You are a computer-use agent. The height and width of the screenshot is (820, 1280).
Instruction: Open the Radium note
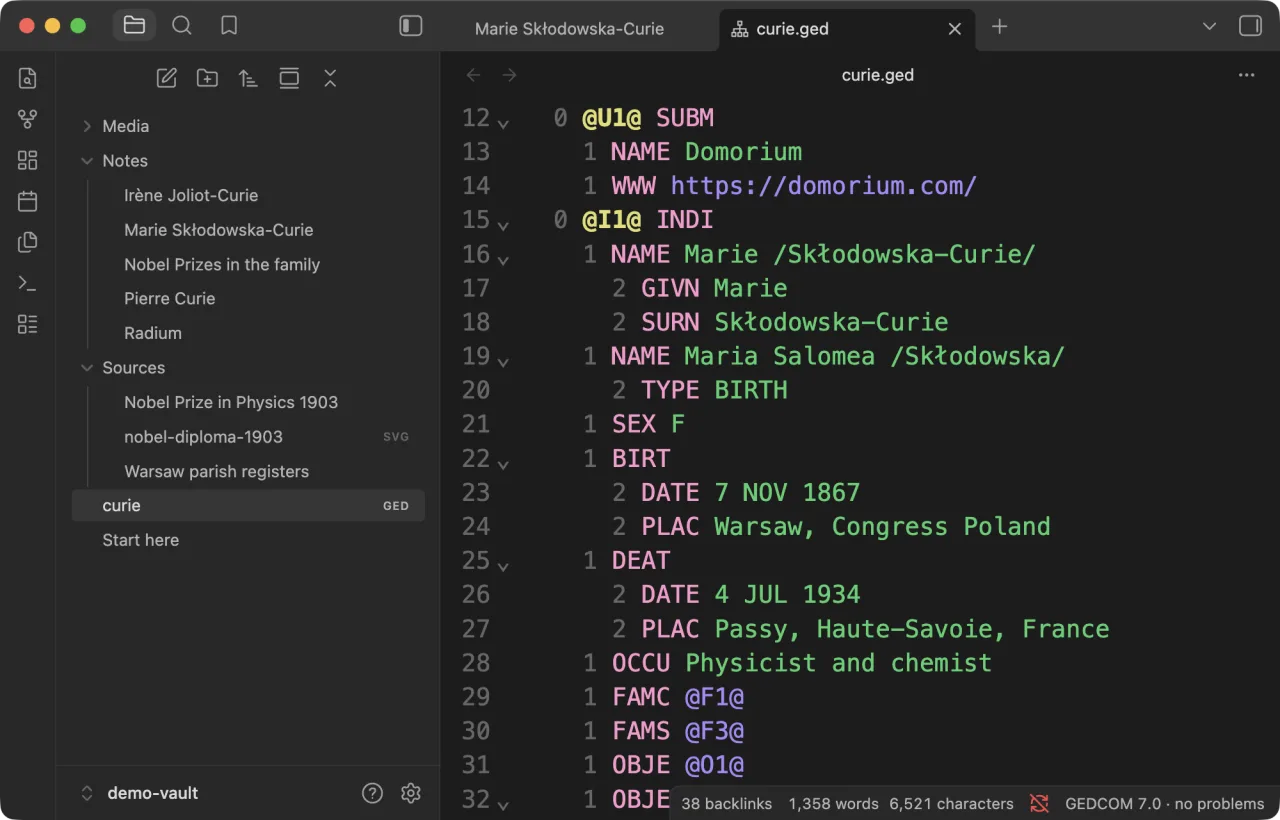(153, 333)
